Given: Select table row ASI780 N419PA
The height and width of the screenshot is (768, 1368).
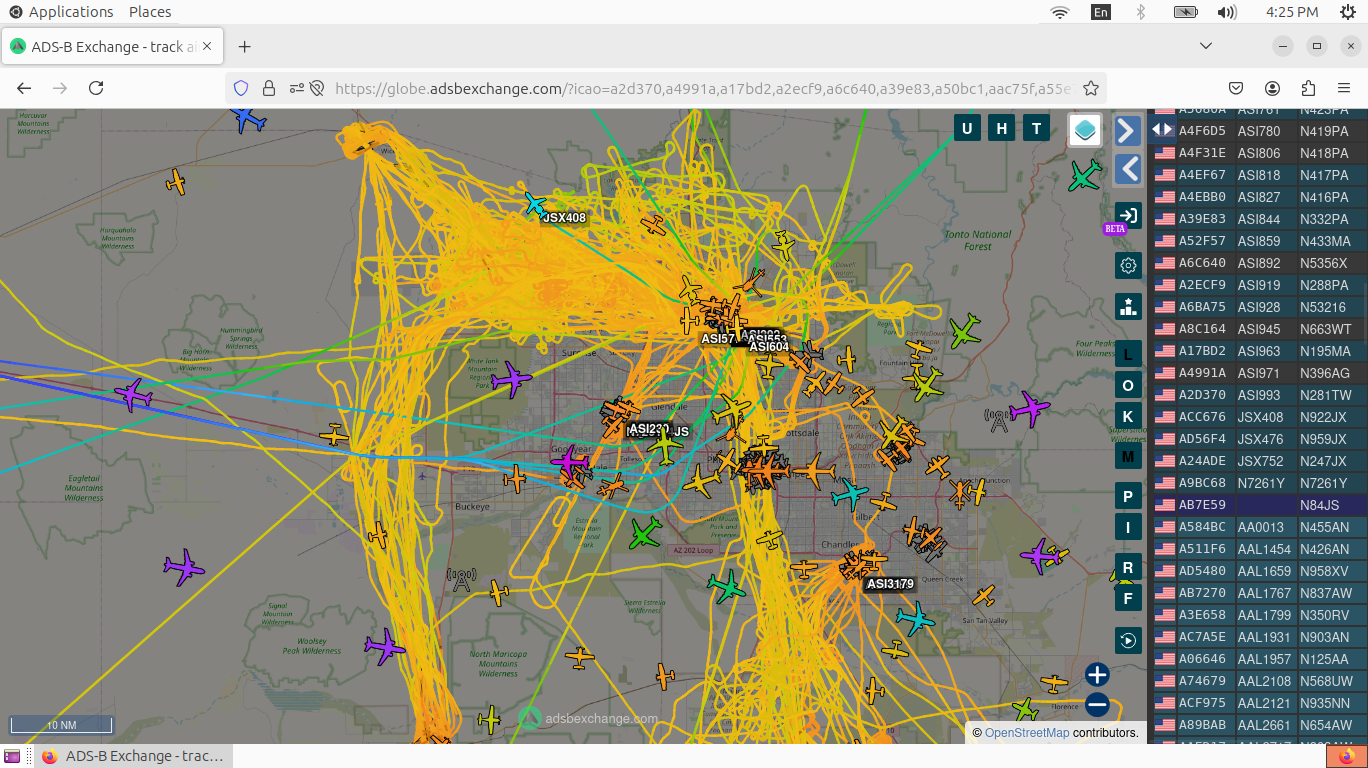Looking at the screenshot, I should click(x=1260, y=131).
